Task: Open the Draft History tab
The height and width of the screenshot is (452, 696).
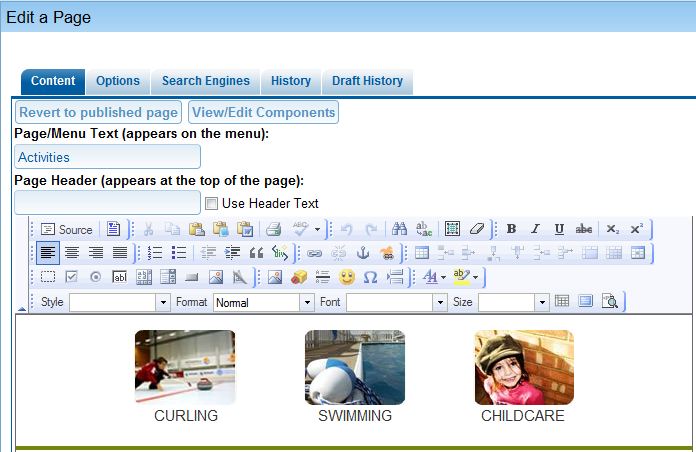Action: coord(366,81)
